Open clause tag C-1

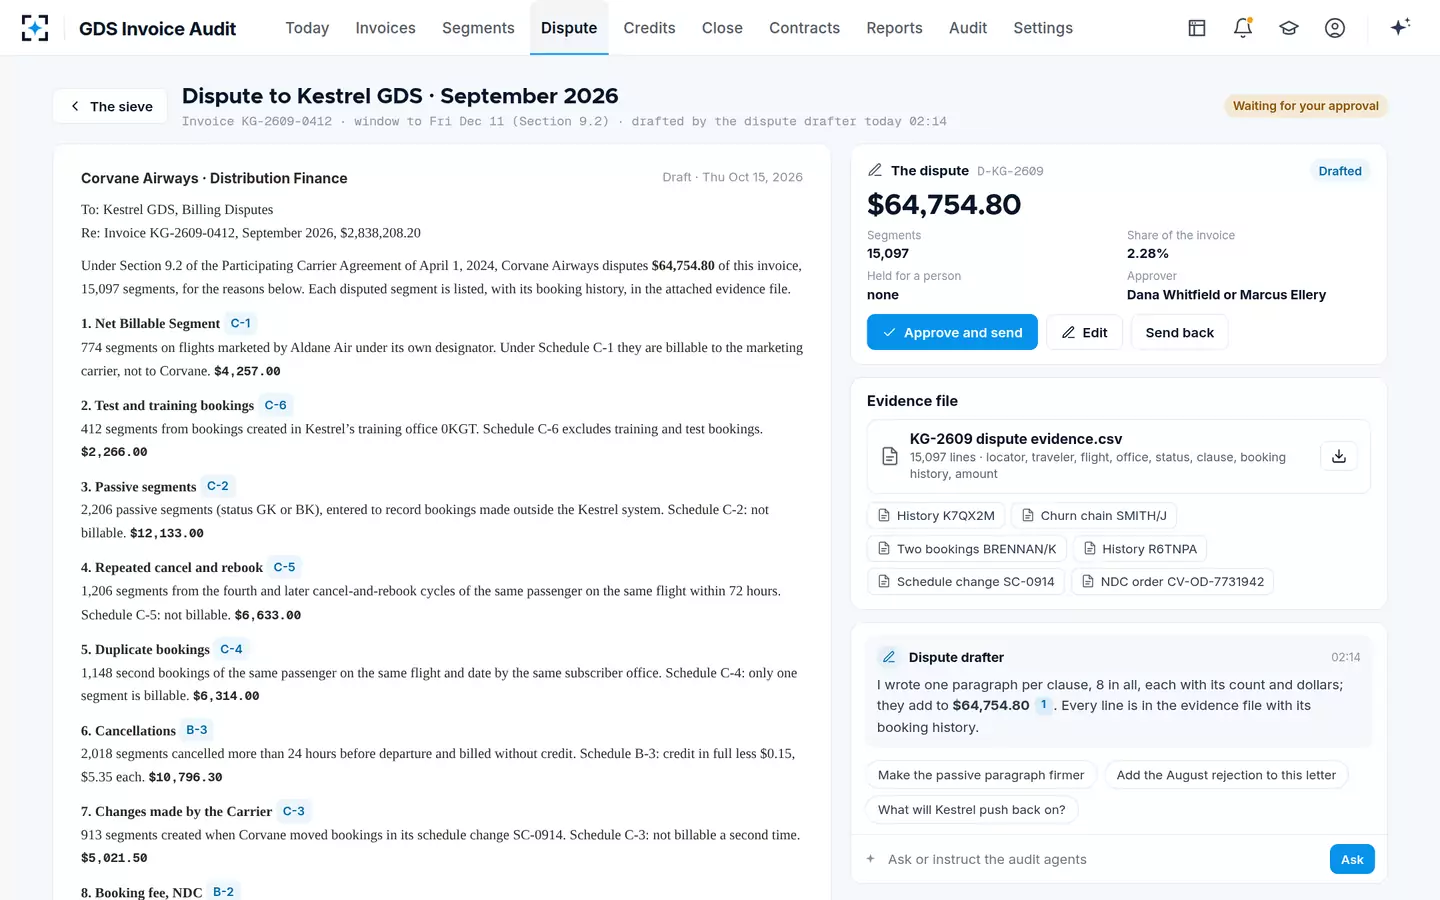pyautogui.click(x=241, y=323)
